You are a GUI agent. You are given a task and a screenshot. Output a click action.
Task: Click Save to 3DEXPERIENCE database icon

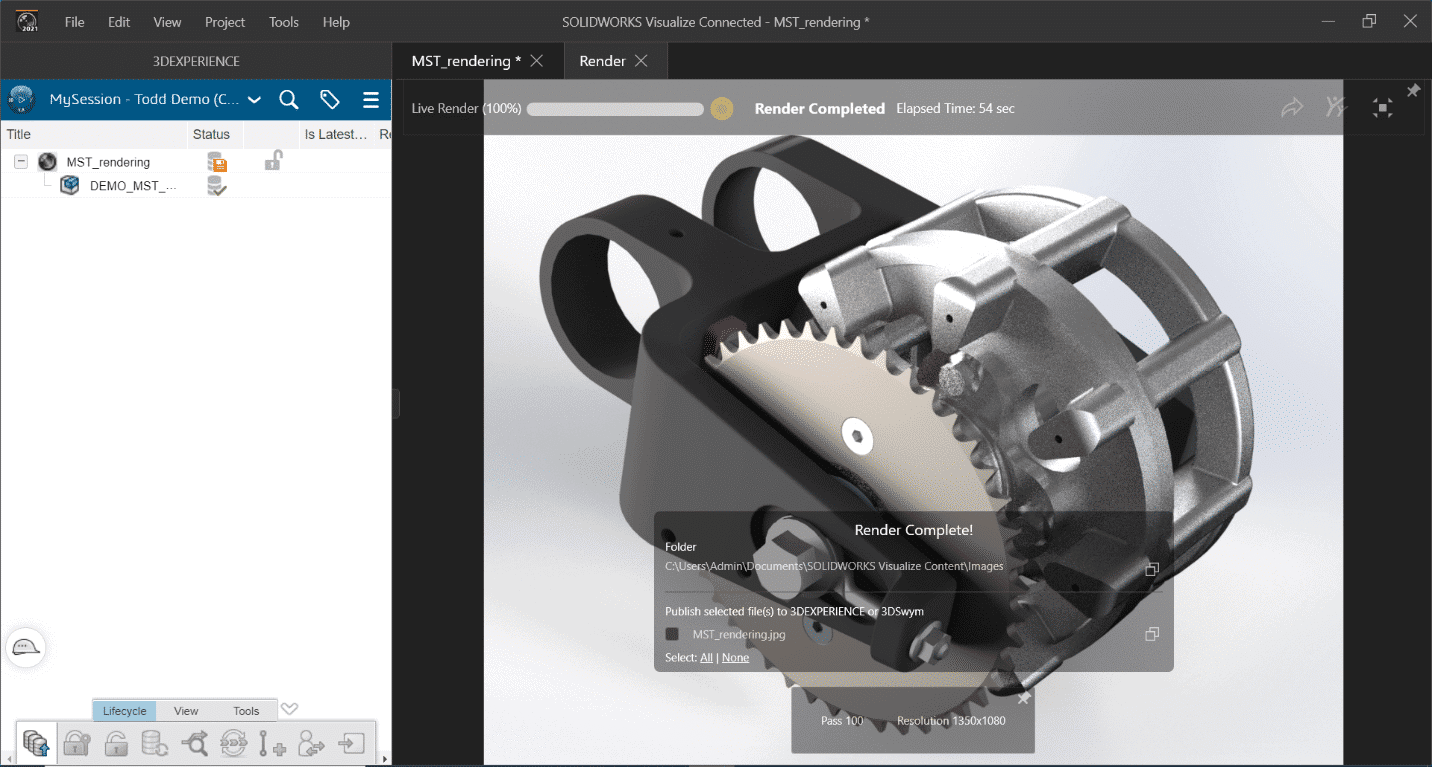click(x=36, y=743)
